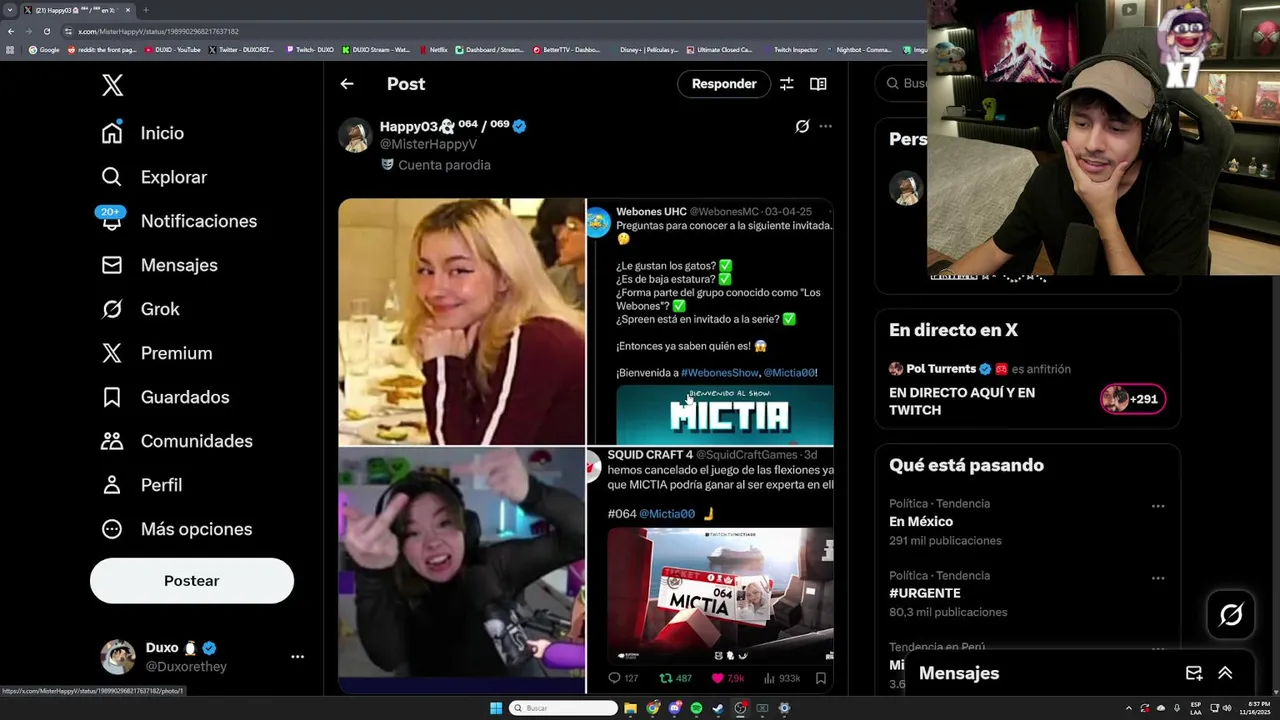This screenshot has width=1280, height=720.
Task: Click browser back arrow
Action: point(11,31)
